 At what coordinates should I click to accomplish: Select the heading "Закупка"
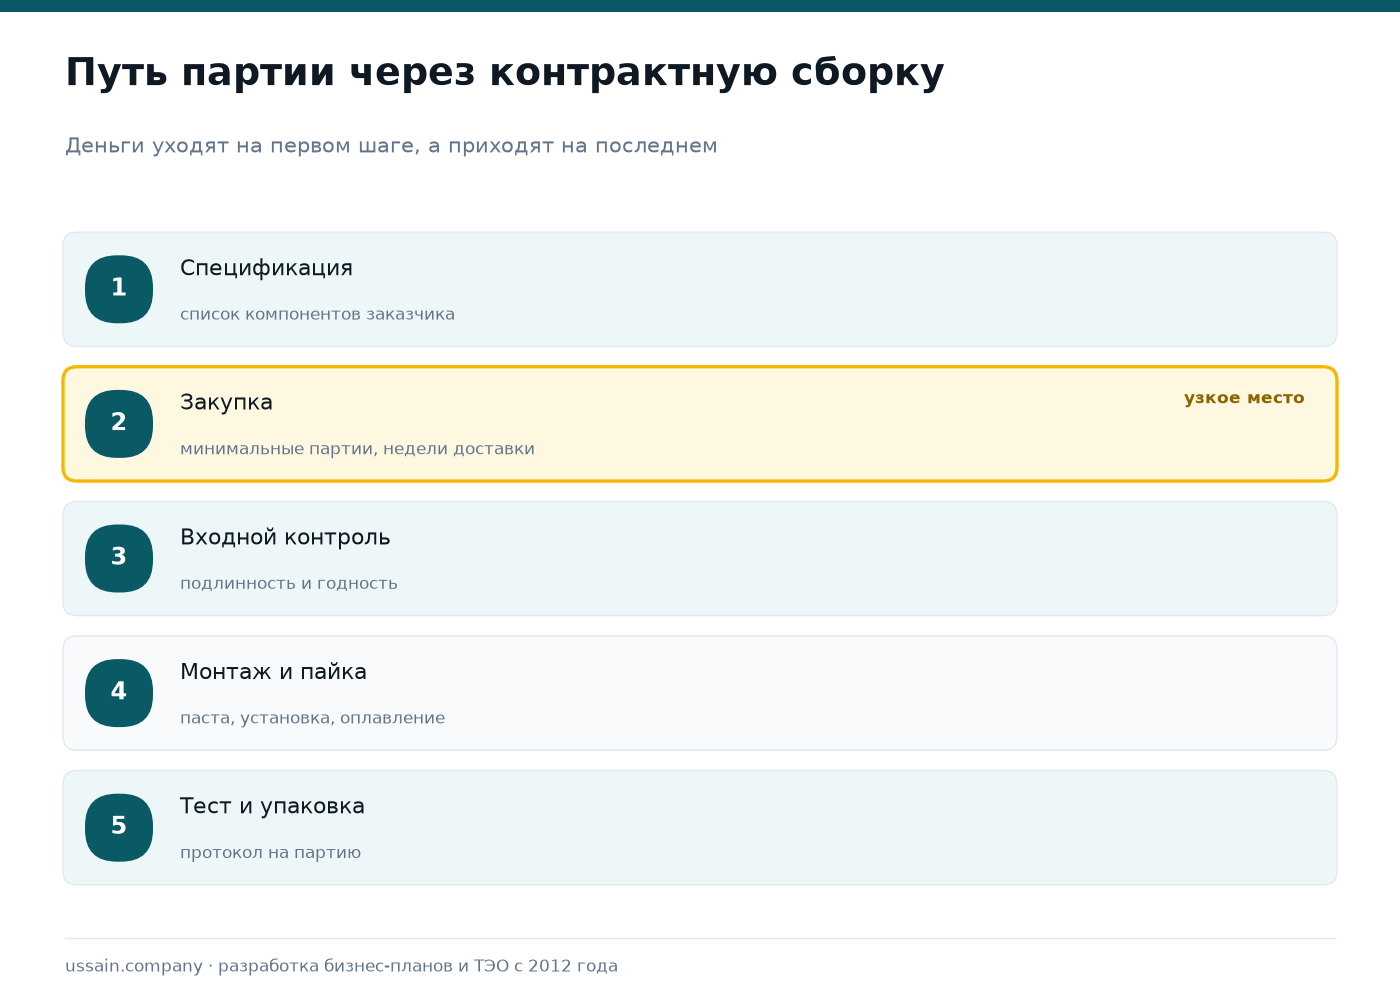click(226, 402)
